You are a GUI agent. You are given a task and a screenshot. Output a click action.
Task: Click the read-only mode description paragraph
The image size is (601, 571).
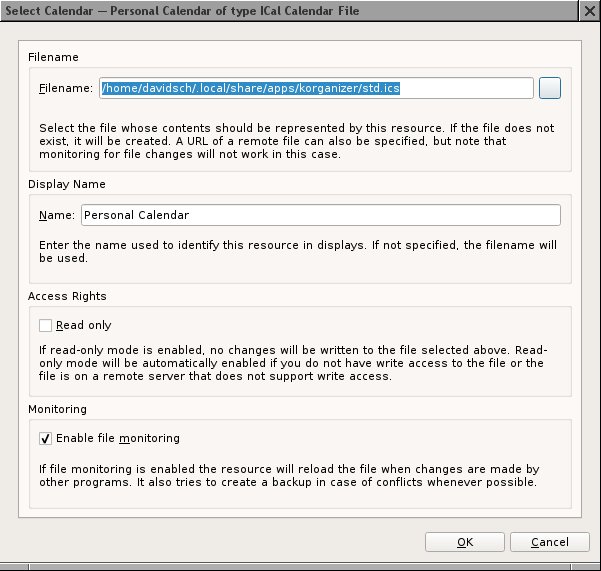[293, 363]
